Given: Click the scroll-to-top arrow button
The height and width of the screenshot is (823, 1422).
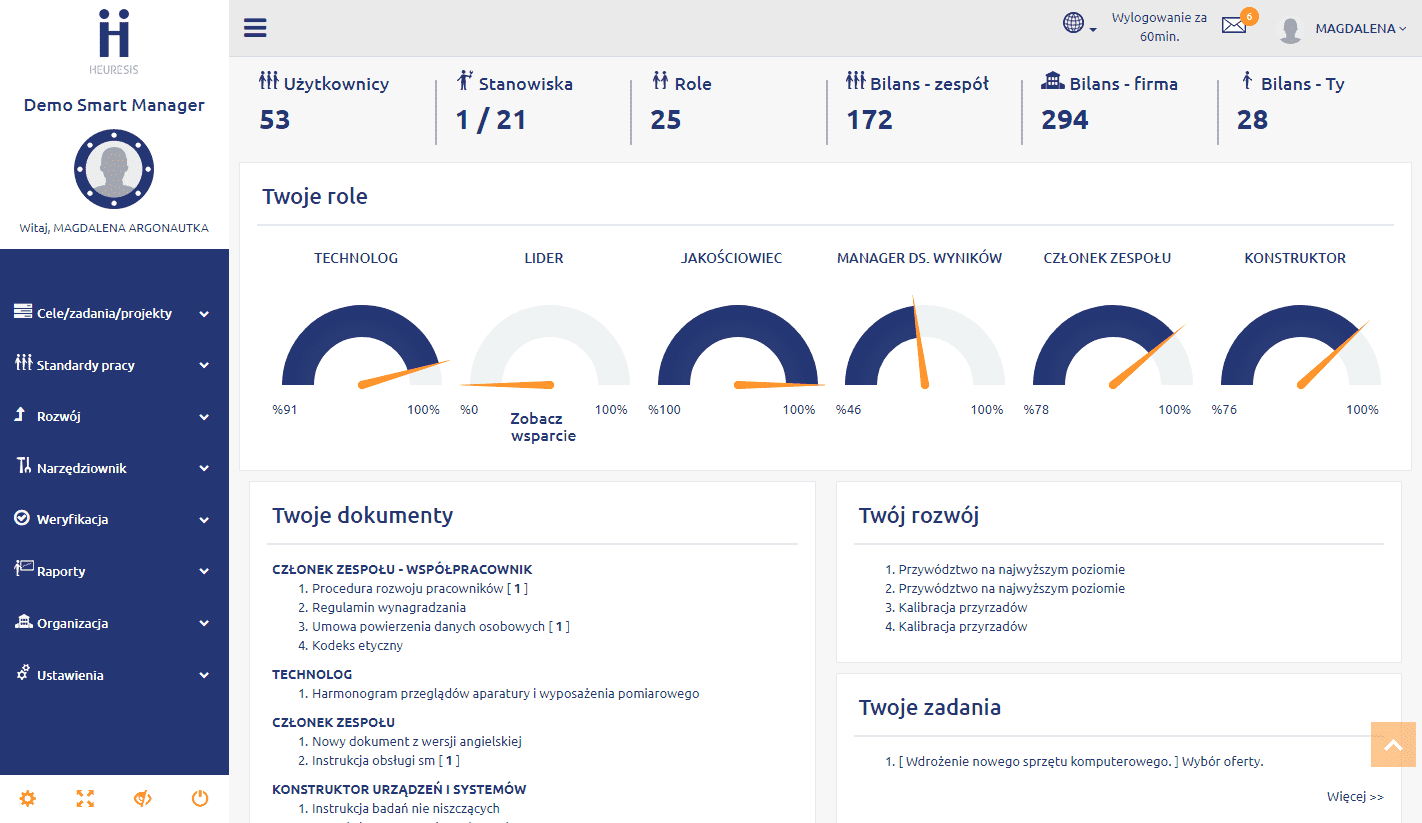Looking at the screenshot, I should coord(1392,745).
